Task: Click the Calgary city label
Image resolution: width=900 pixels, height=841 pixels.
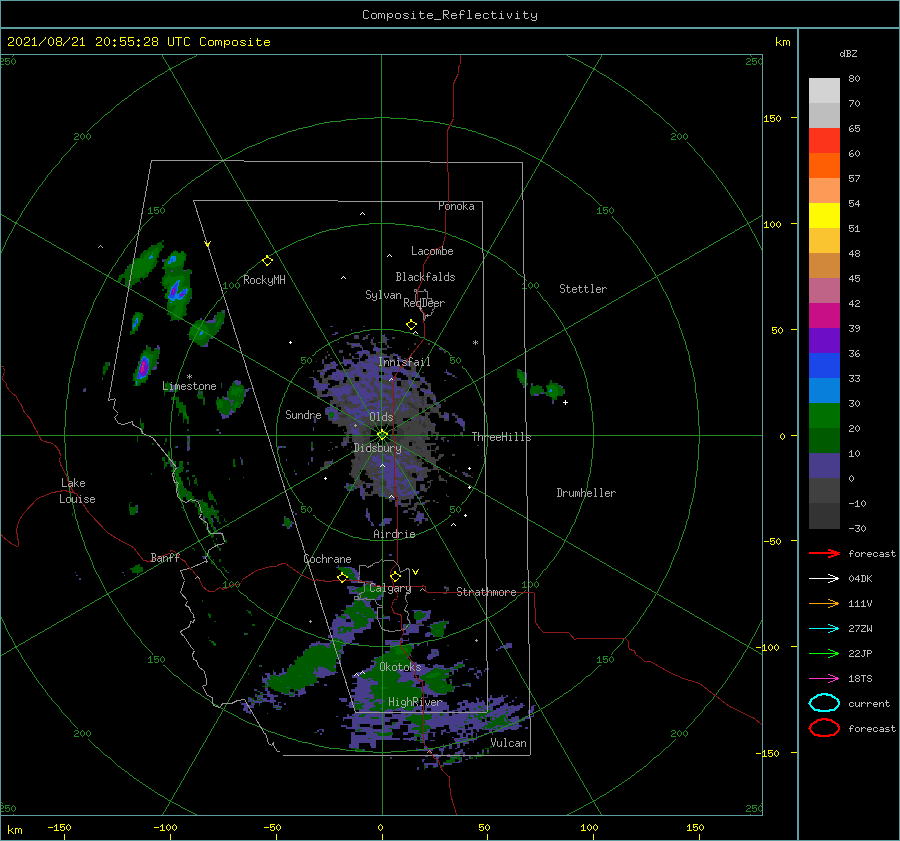Action: (x=390, y=588)
